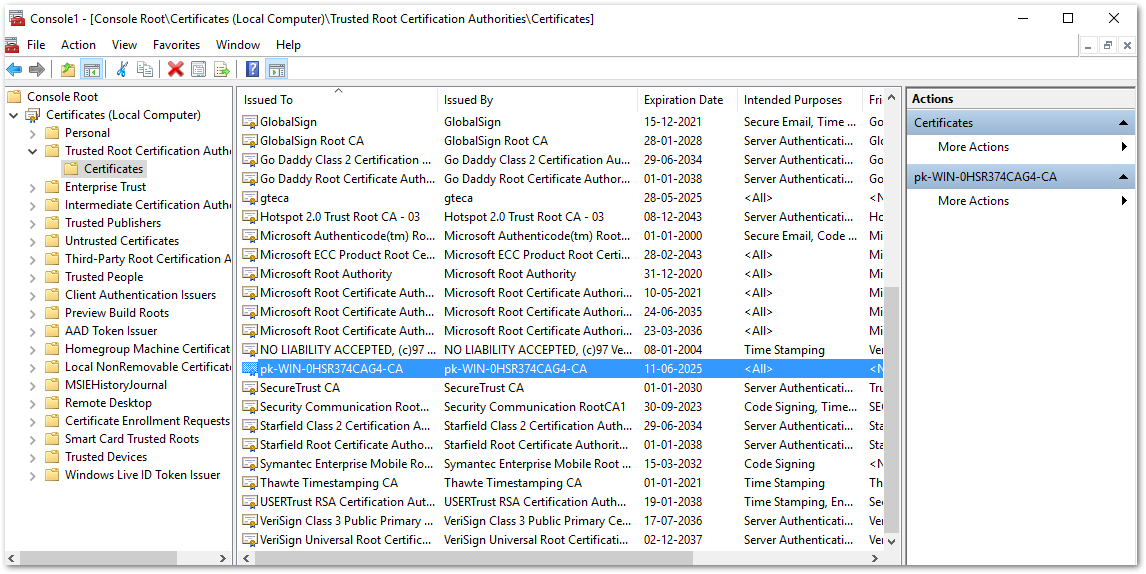Toggle the Show/Hide Action Pane button
Viewport: 1146px width, 574px height.
(x=277, y=69)
